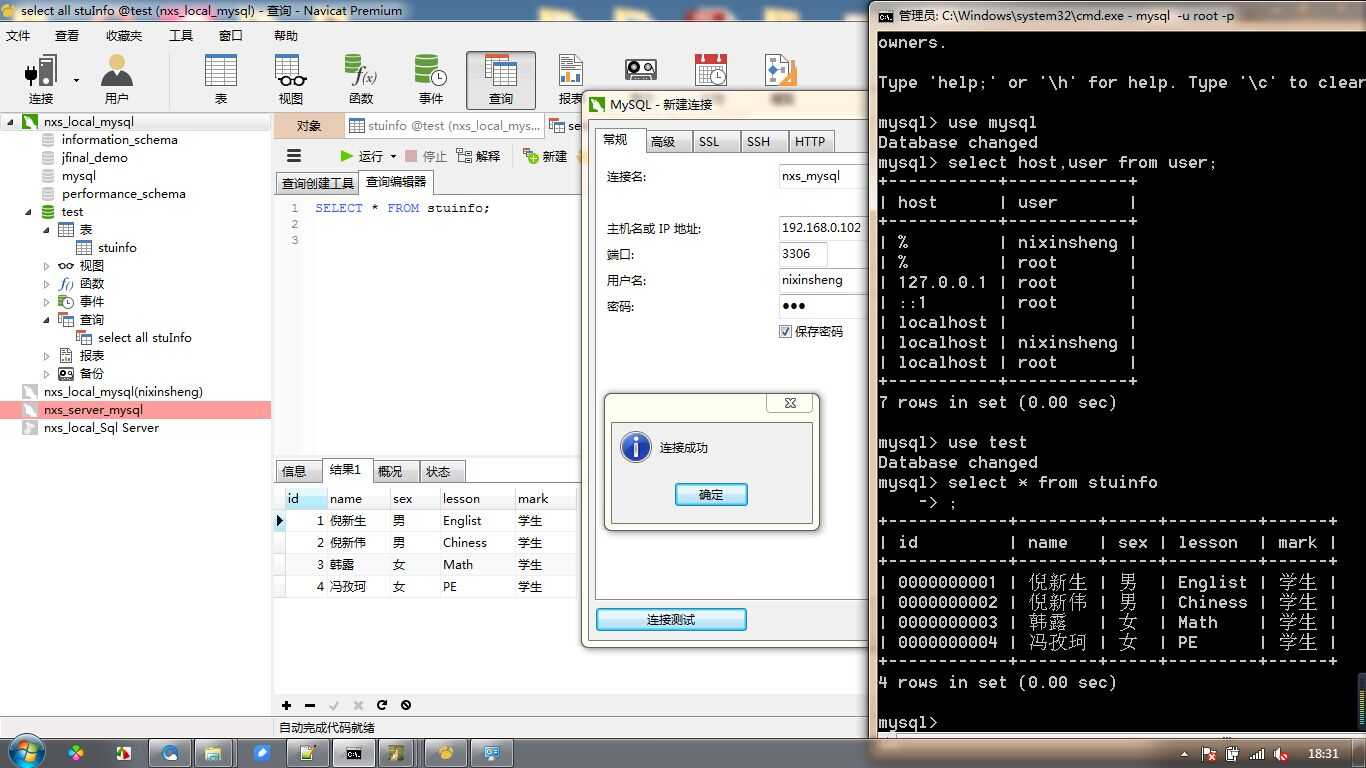Click 确定 in the 连接成功 dialog

coord(711,495)
